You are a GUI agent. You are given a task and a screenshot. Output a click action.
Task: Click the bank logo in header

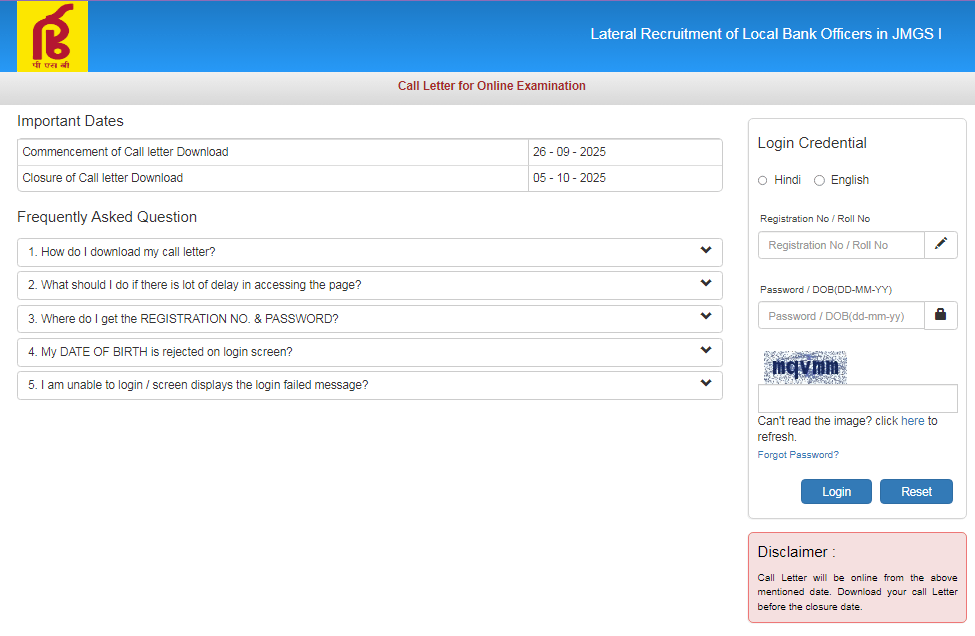click(x=52, y=37)
